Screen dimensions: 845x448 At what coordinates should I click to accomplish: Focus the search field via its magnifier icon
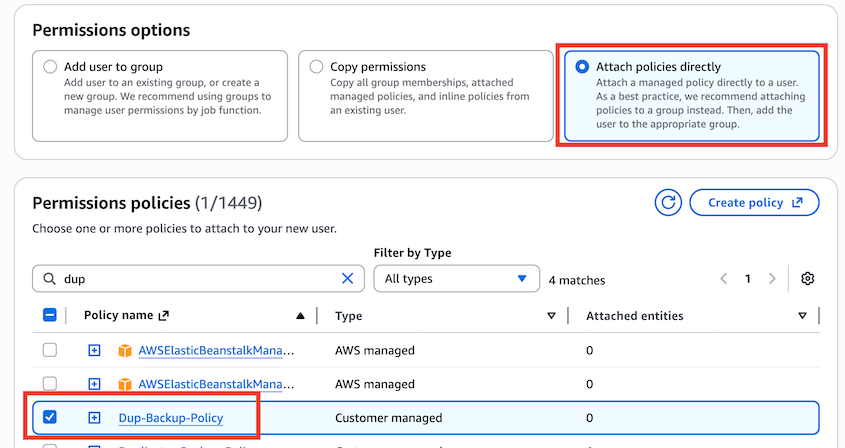point(49,279)
